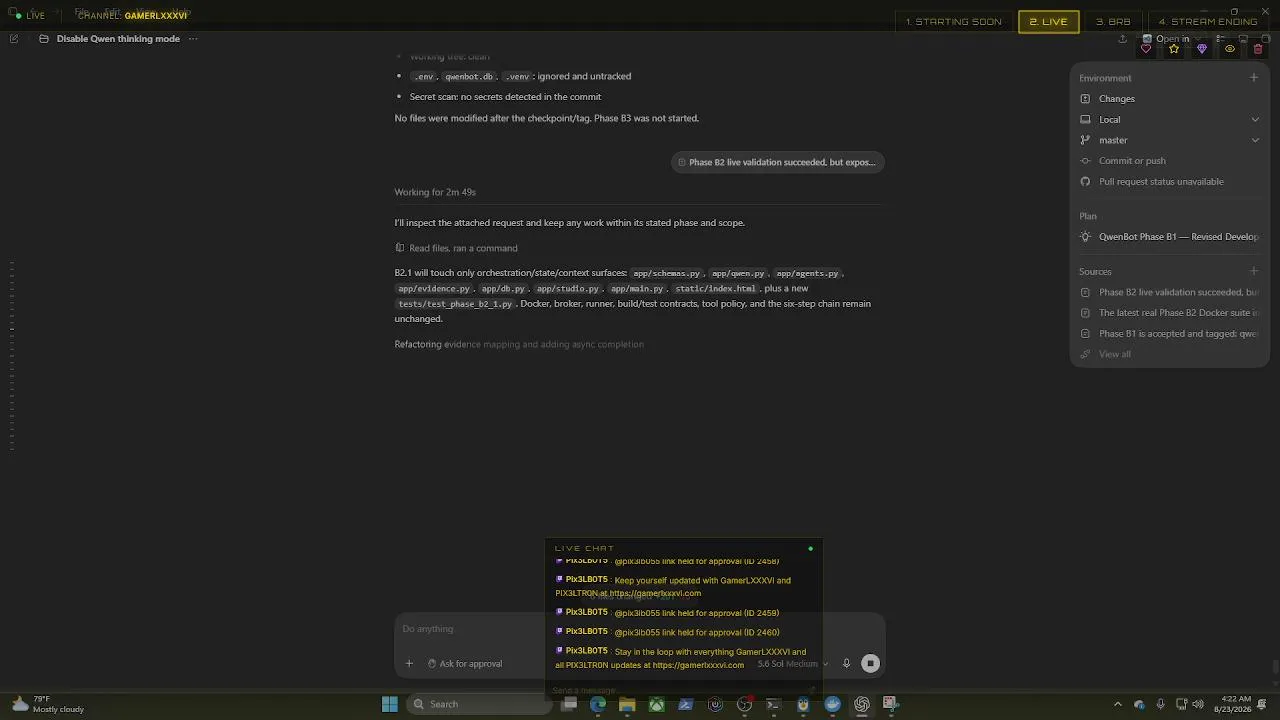1280x720 pixels.
Task: Click the app/schemas.py file reference
Action: pos(667,273)
